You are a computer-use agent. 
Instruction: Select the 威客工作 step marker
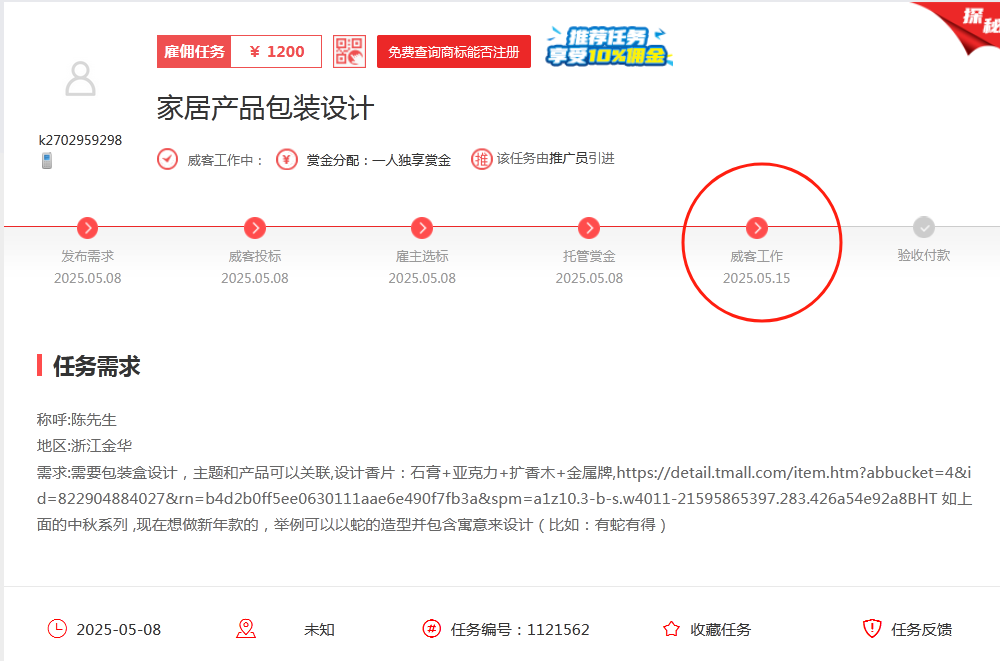click(x=757, y=228)
